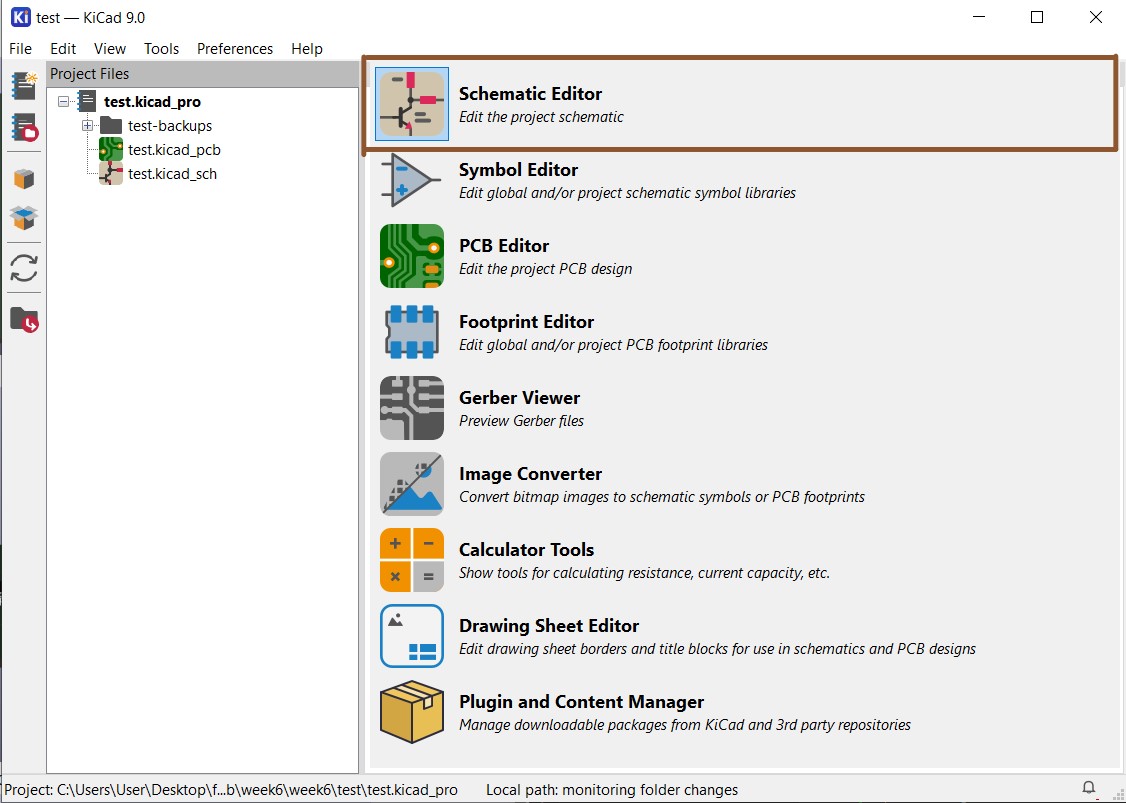Open the Footprint Editor chip icon
The height and width of the screenshot is (803, 1126).
tap(411, 332)
